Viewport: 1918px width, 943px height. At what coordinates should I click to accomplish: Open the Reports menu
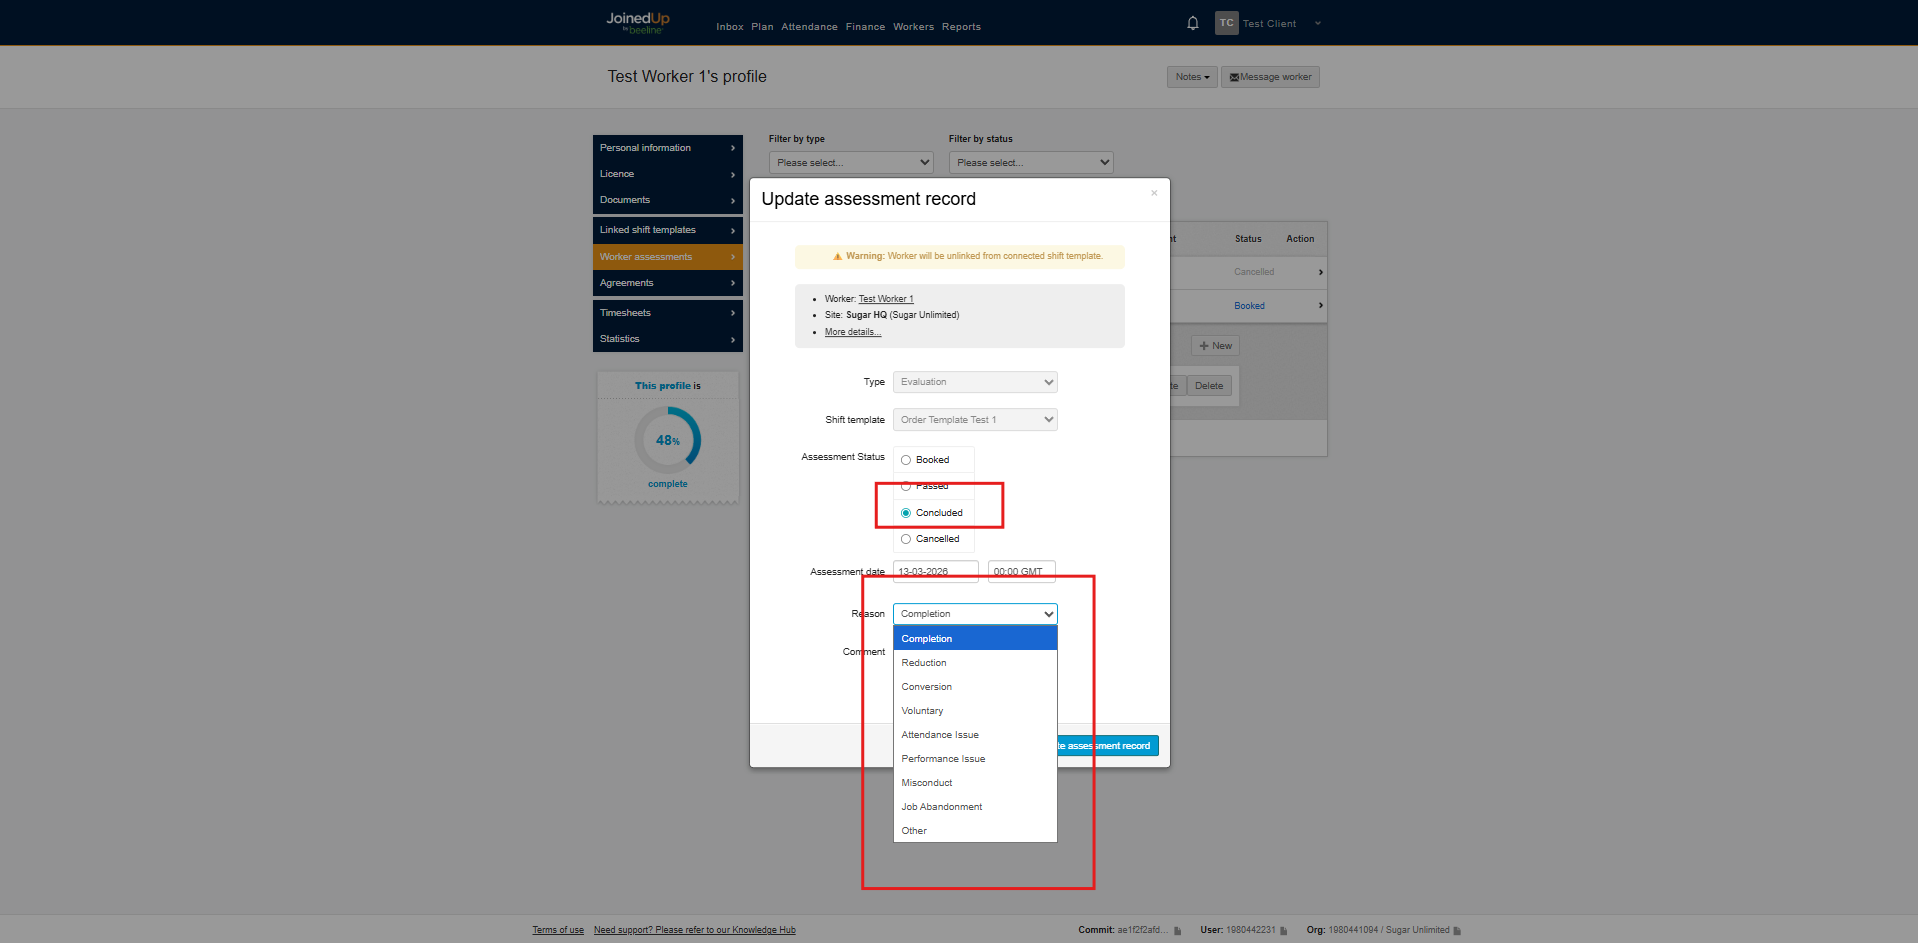click(x=961, y=27)
